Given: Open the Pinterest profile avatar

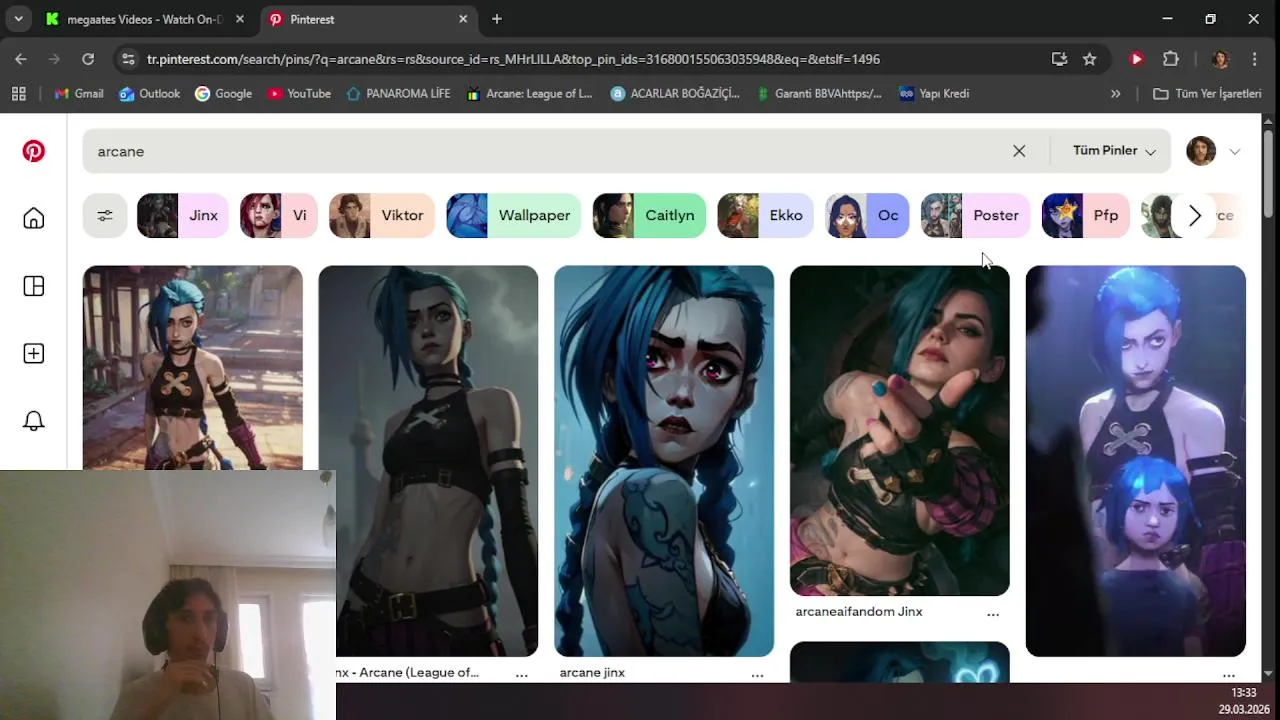Looking at the screenshot, I should pos(1201,151).
